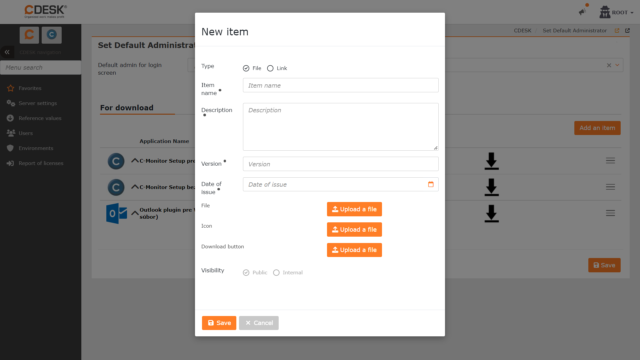Upload a file for the File row

point(354,209)
